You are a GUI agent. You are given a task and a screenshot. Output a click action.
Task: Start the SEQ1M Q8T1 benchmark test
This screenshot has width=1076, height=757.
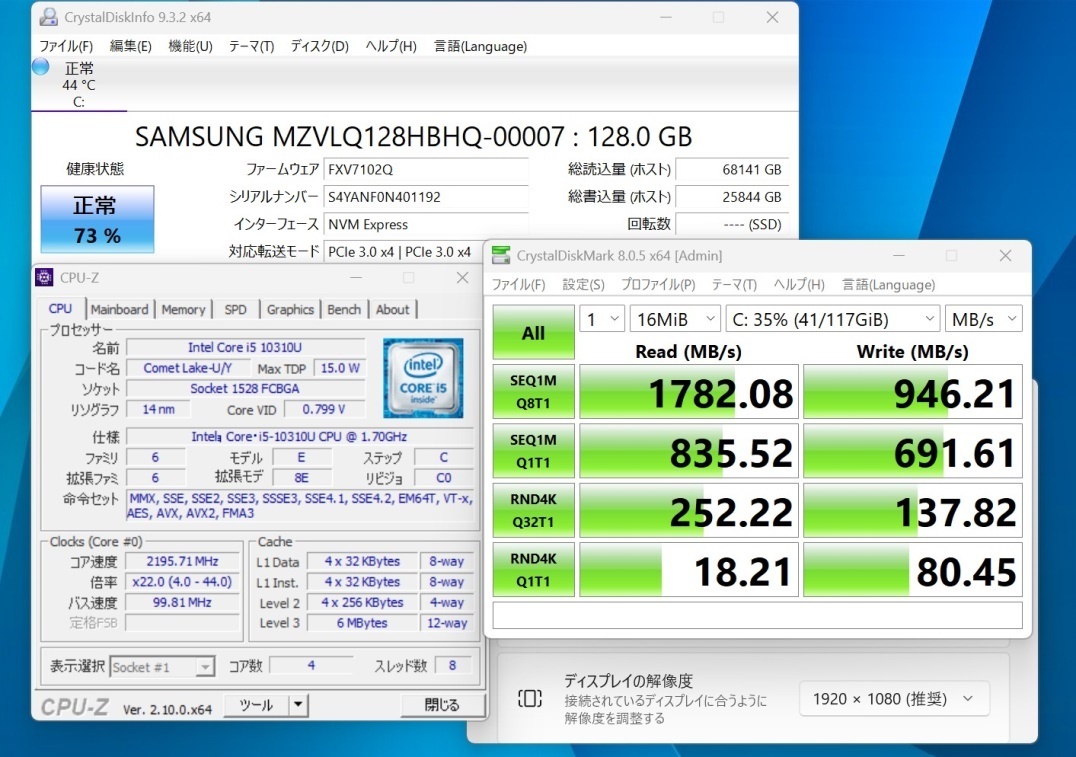[x=533, y=391]
